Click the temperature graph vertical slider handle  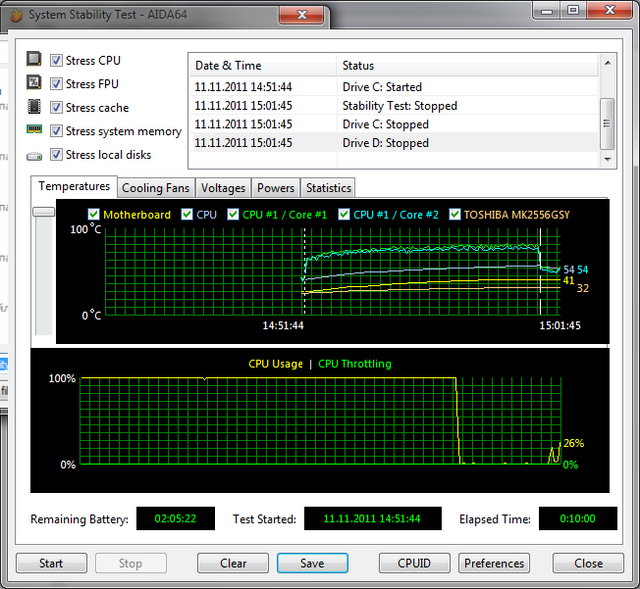click(x=44, y=211)
